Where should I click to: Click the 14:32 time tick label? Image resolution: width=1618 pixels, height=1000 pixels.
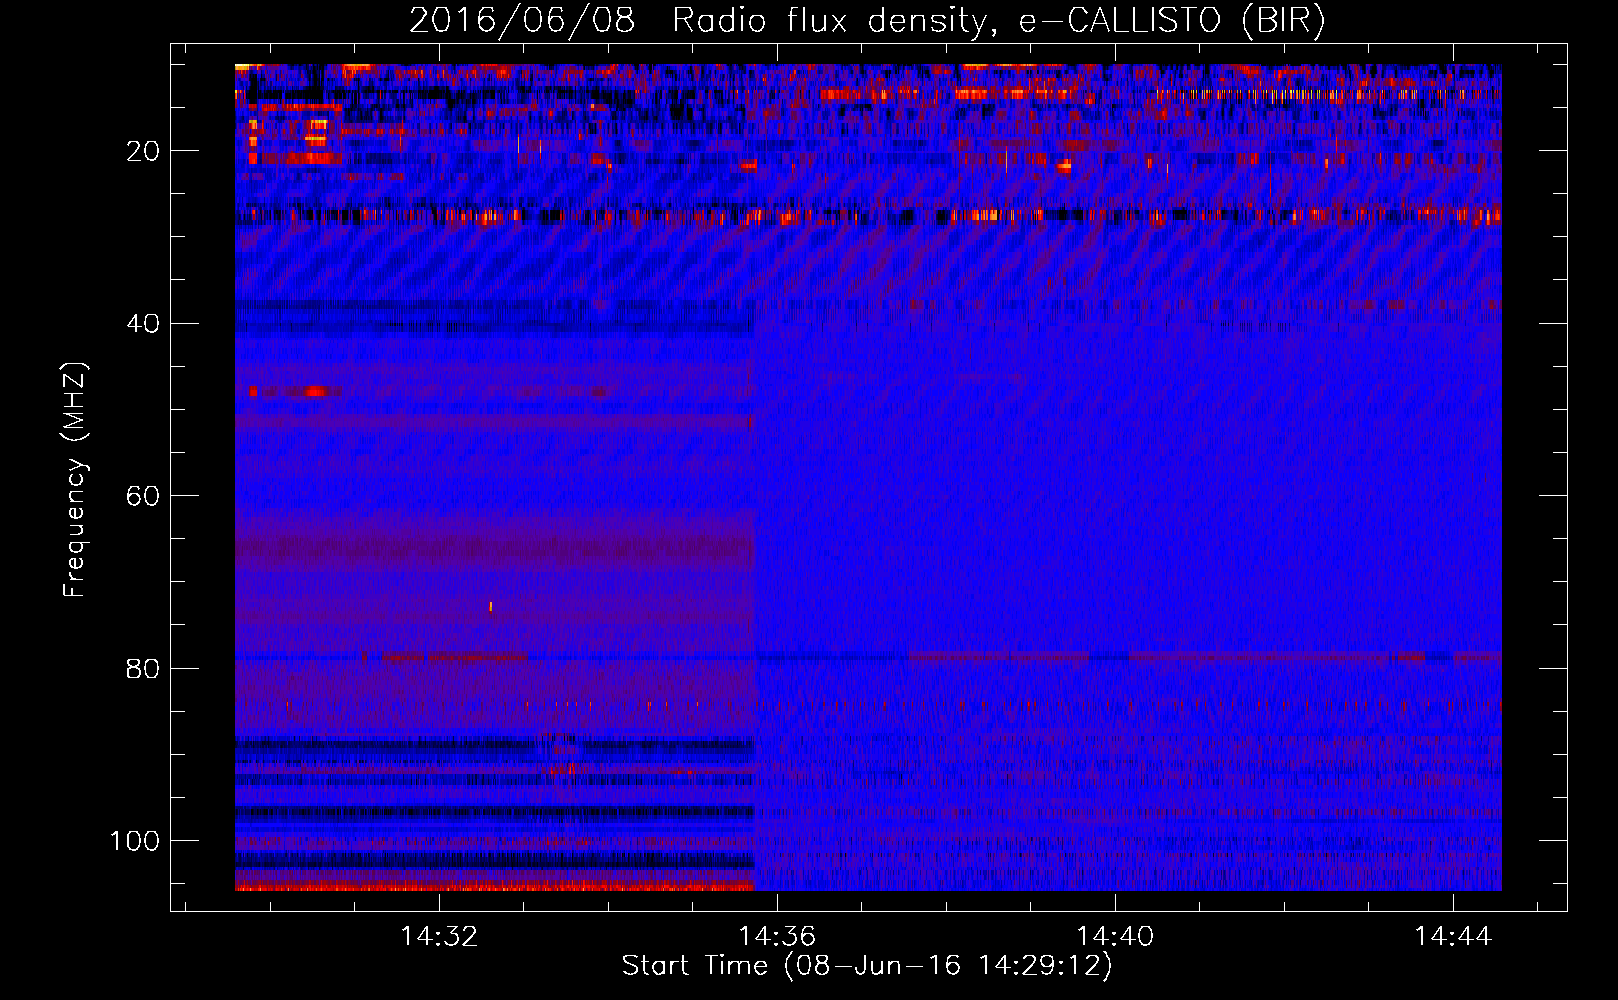coord(439,936)
